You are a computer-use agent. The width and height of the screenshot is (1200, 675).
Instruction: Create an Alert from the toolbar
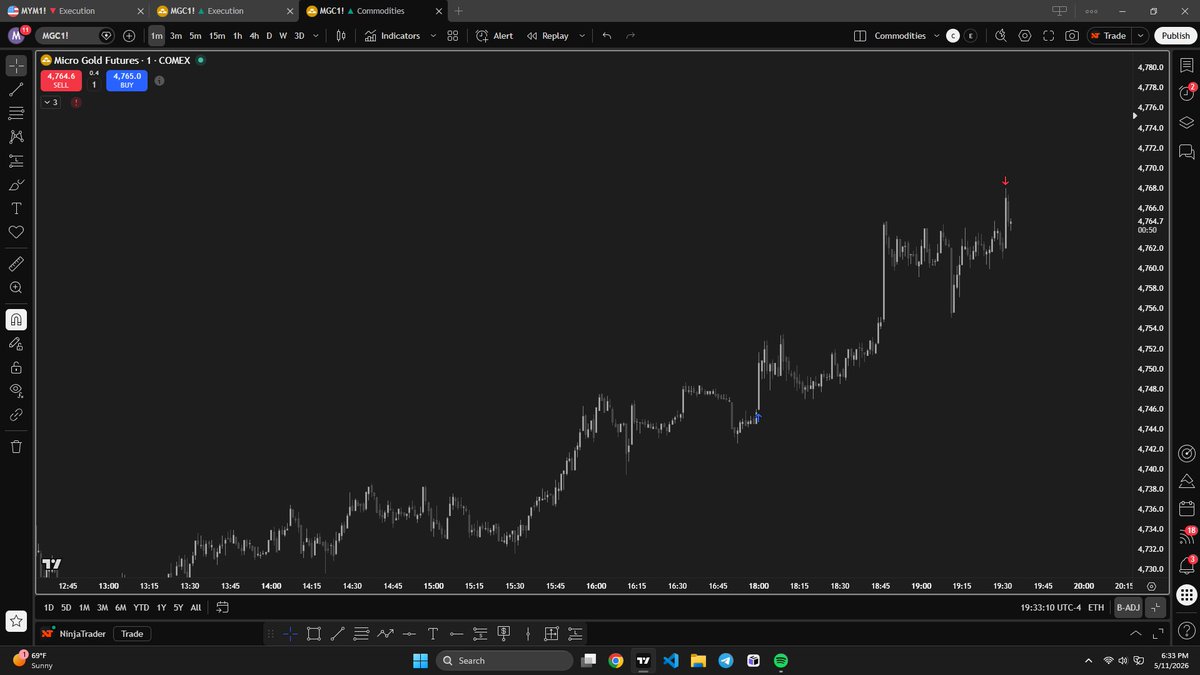point(494,35)
